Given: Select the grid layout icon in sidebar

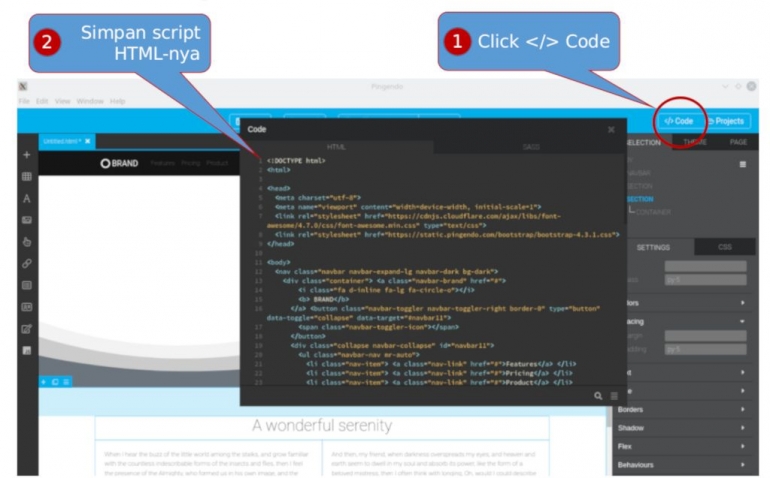Looking at the screenshot, I should point(27,177).
